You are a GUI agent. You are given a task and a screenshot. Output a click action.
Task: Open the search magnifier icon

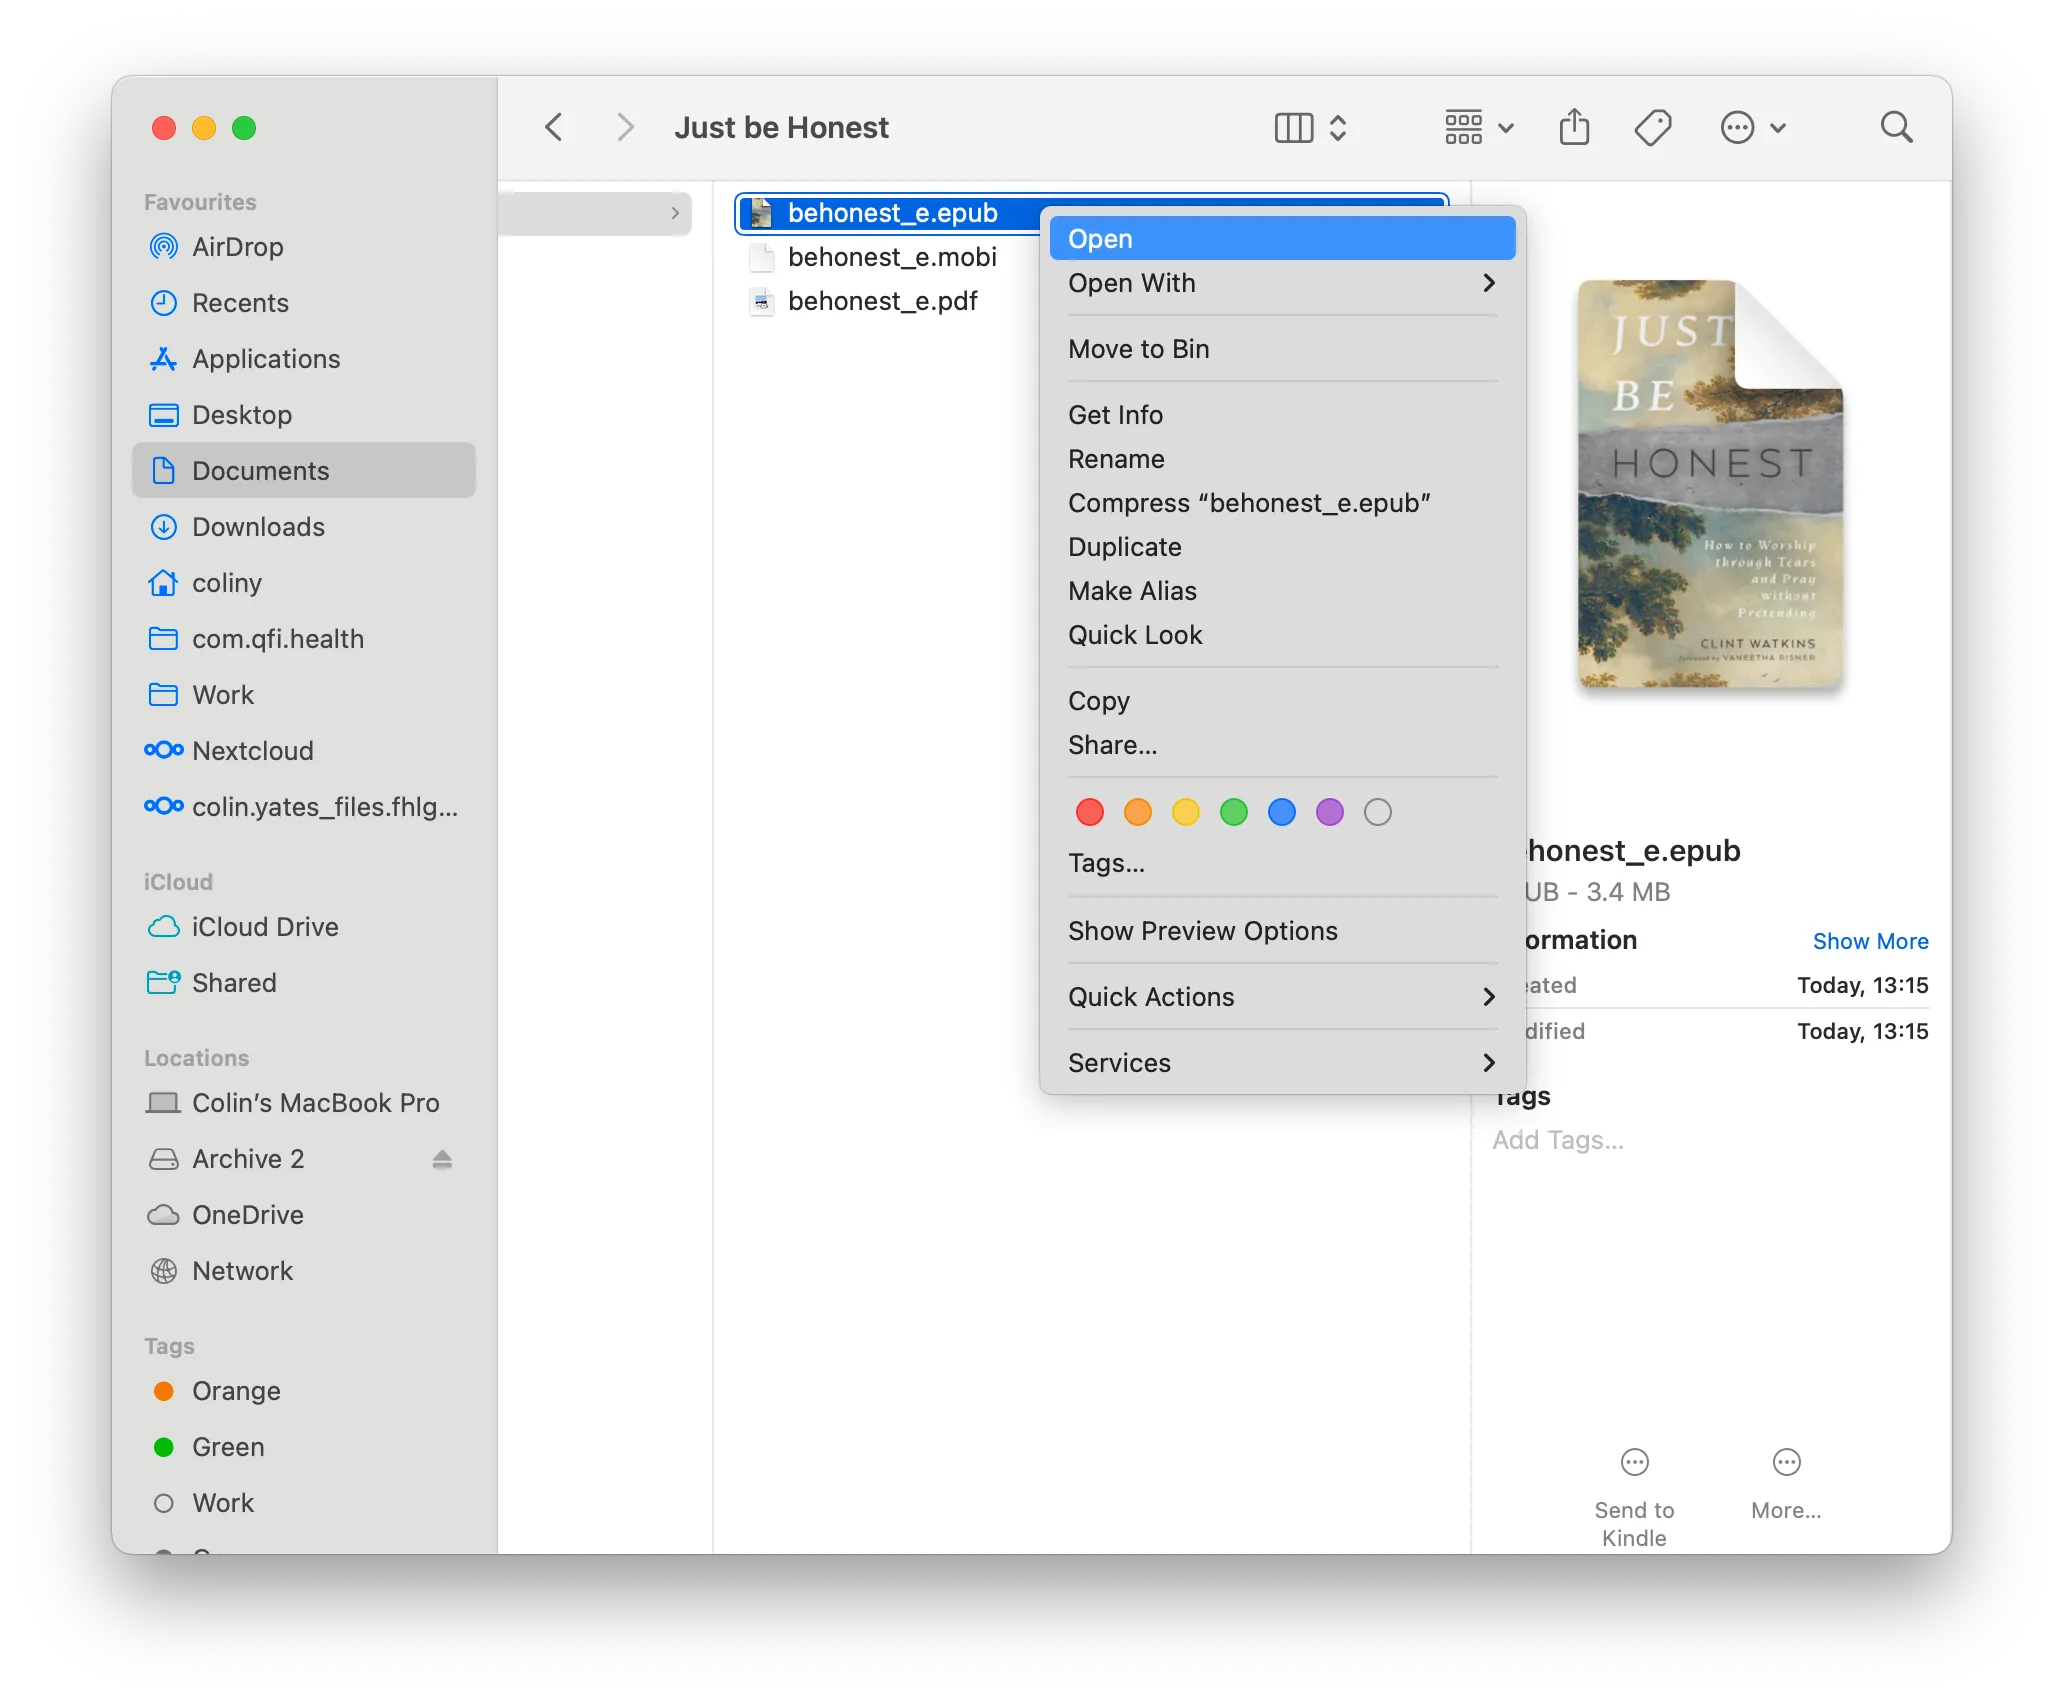coord(1895,128)
